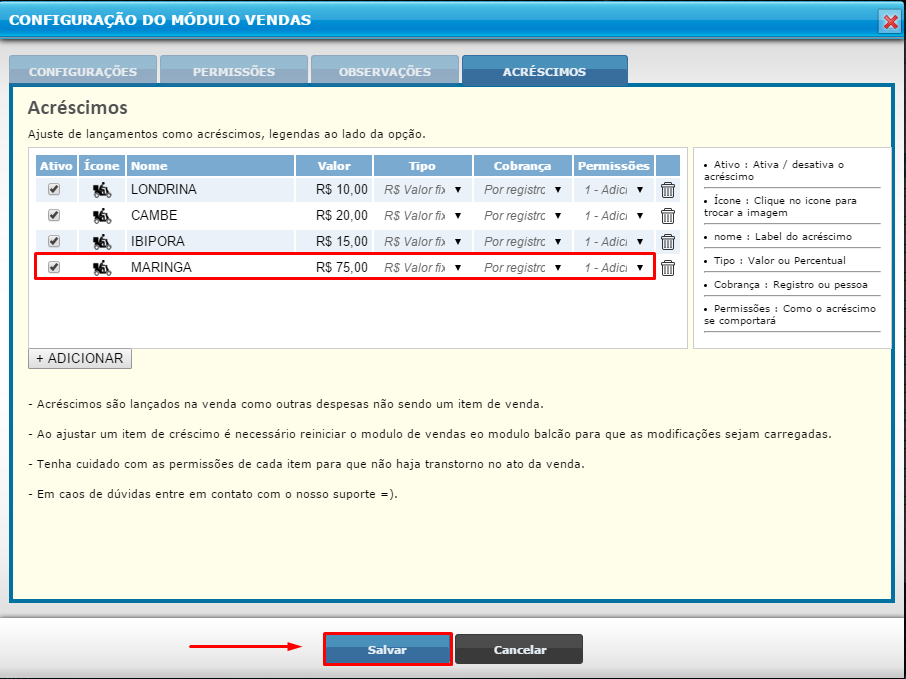
Task: Toggle the Ativo checkbox for CAMBE
Action: pos(54,215)
